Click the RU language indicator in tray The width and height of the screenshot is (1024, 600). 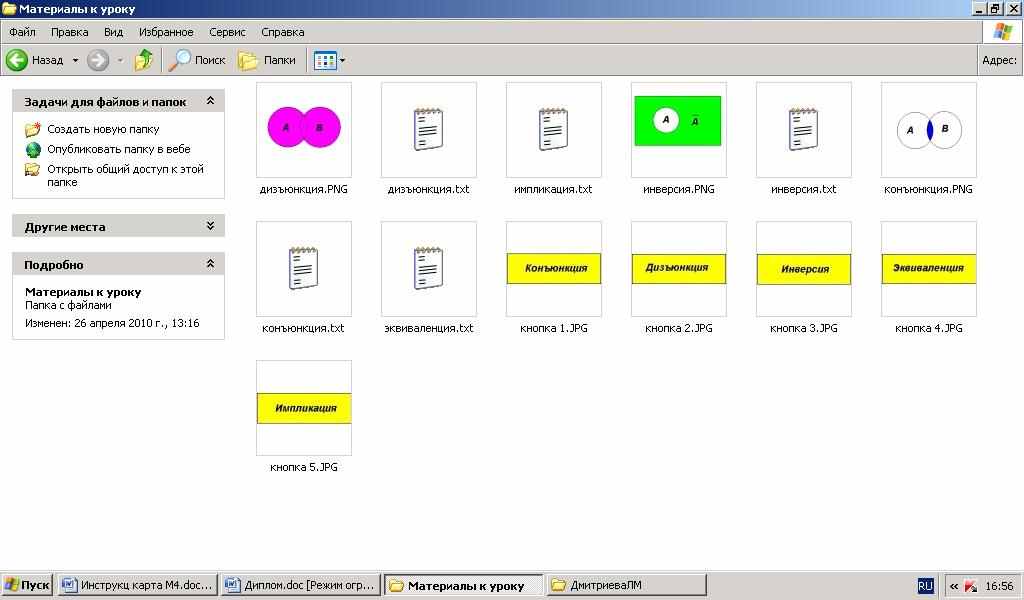coord(925,586)
